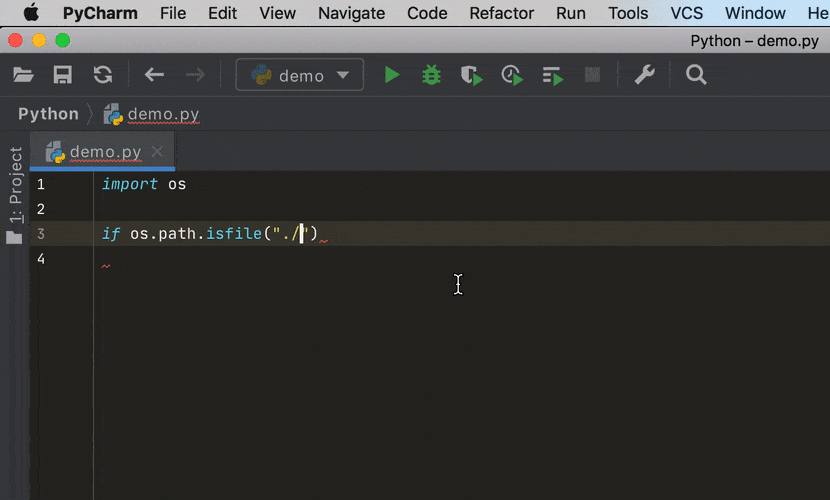Open Search Everywhere magnifier icon

696,75
